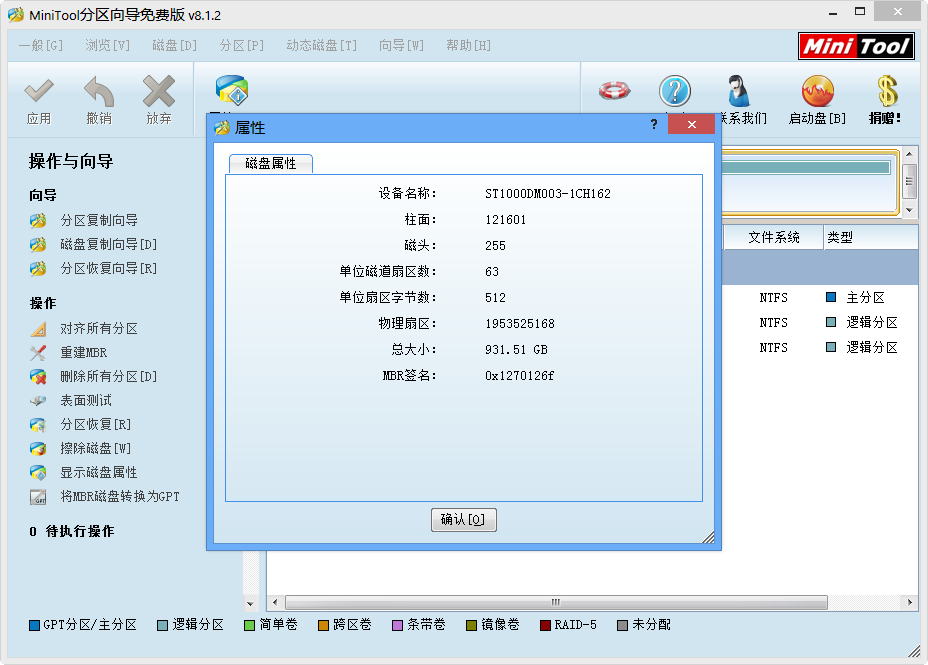Open the Dynamic Disk (动态磁盘[T]) menu
The width and height of the screenshot is (928, 665).
point(321,46)
